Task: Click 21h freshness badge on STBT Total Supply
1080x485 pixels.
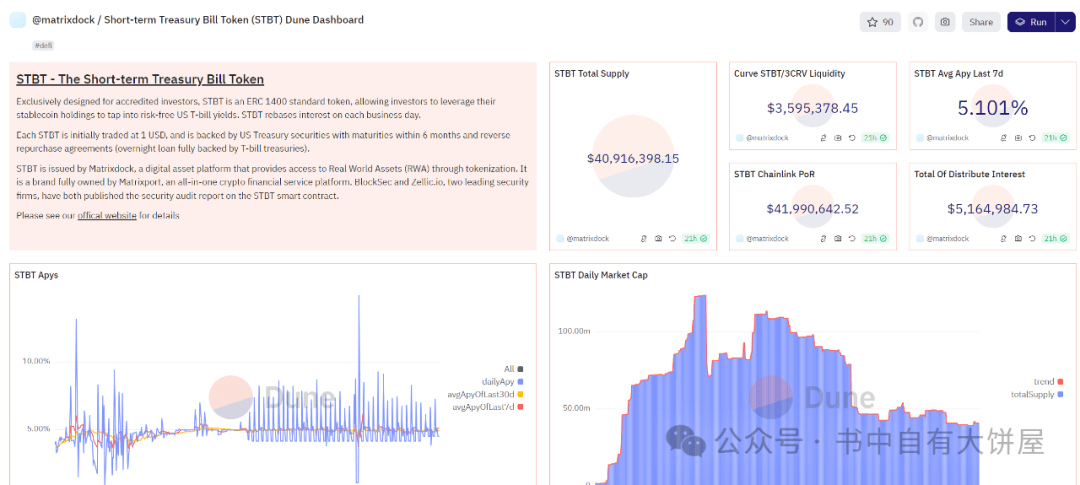Action: pyautogui.click(x=696, y=238)
